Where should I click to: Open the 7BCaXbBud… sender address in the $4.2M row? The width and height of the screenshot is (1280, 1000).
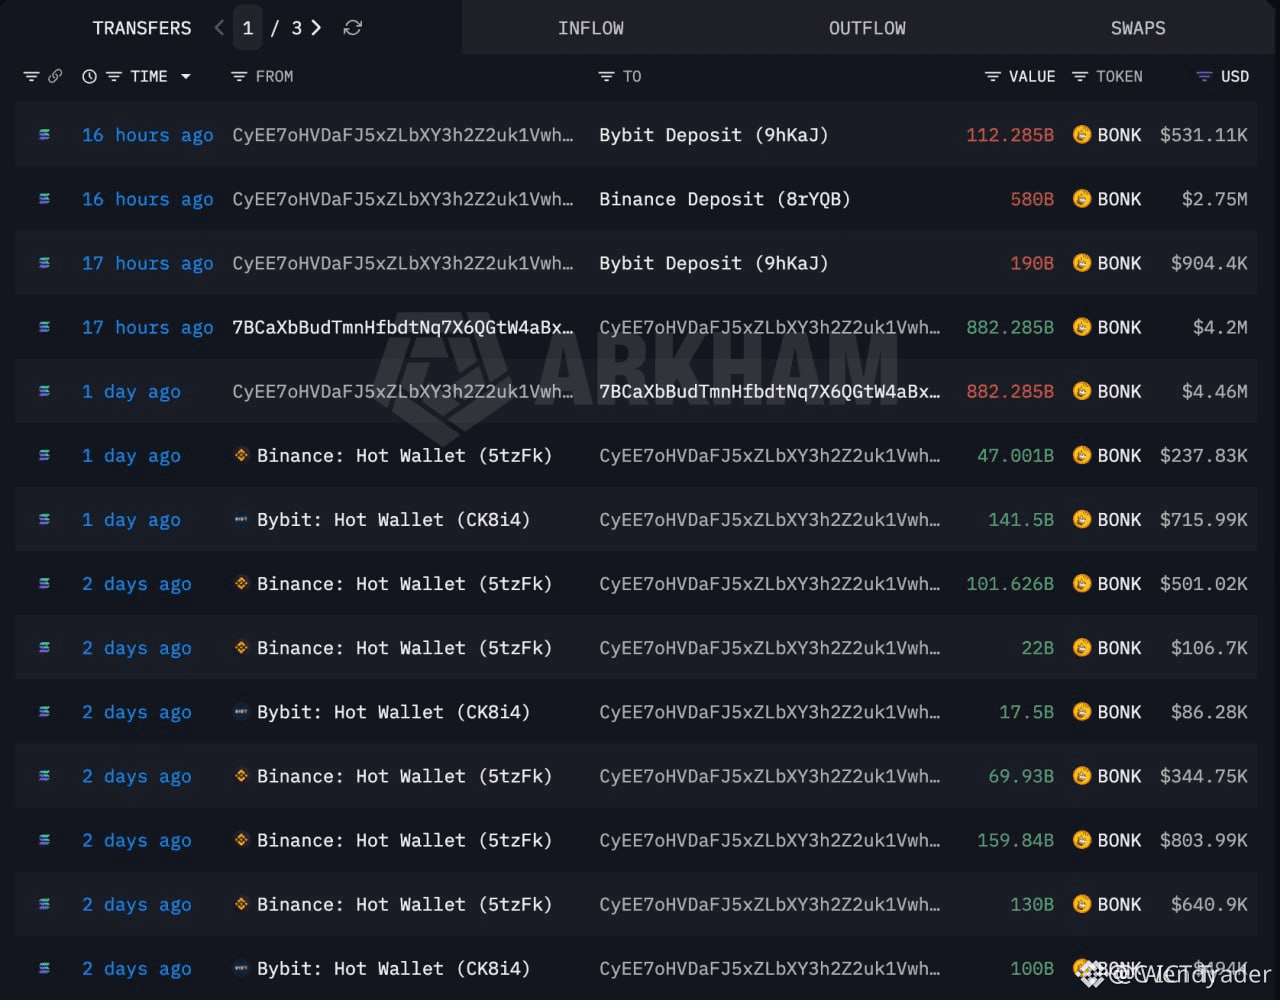(x=403, y=327)
